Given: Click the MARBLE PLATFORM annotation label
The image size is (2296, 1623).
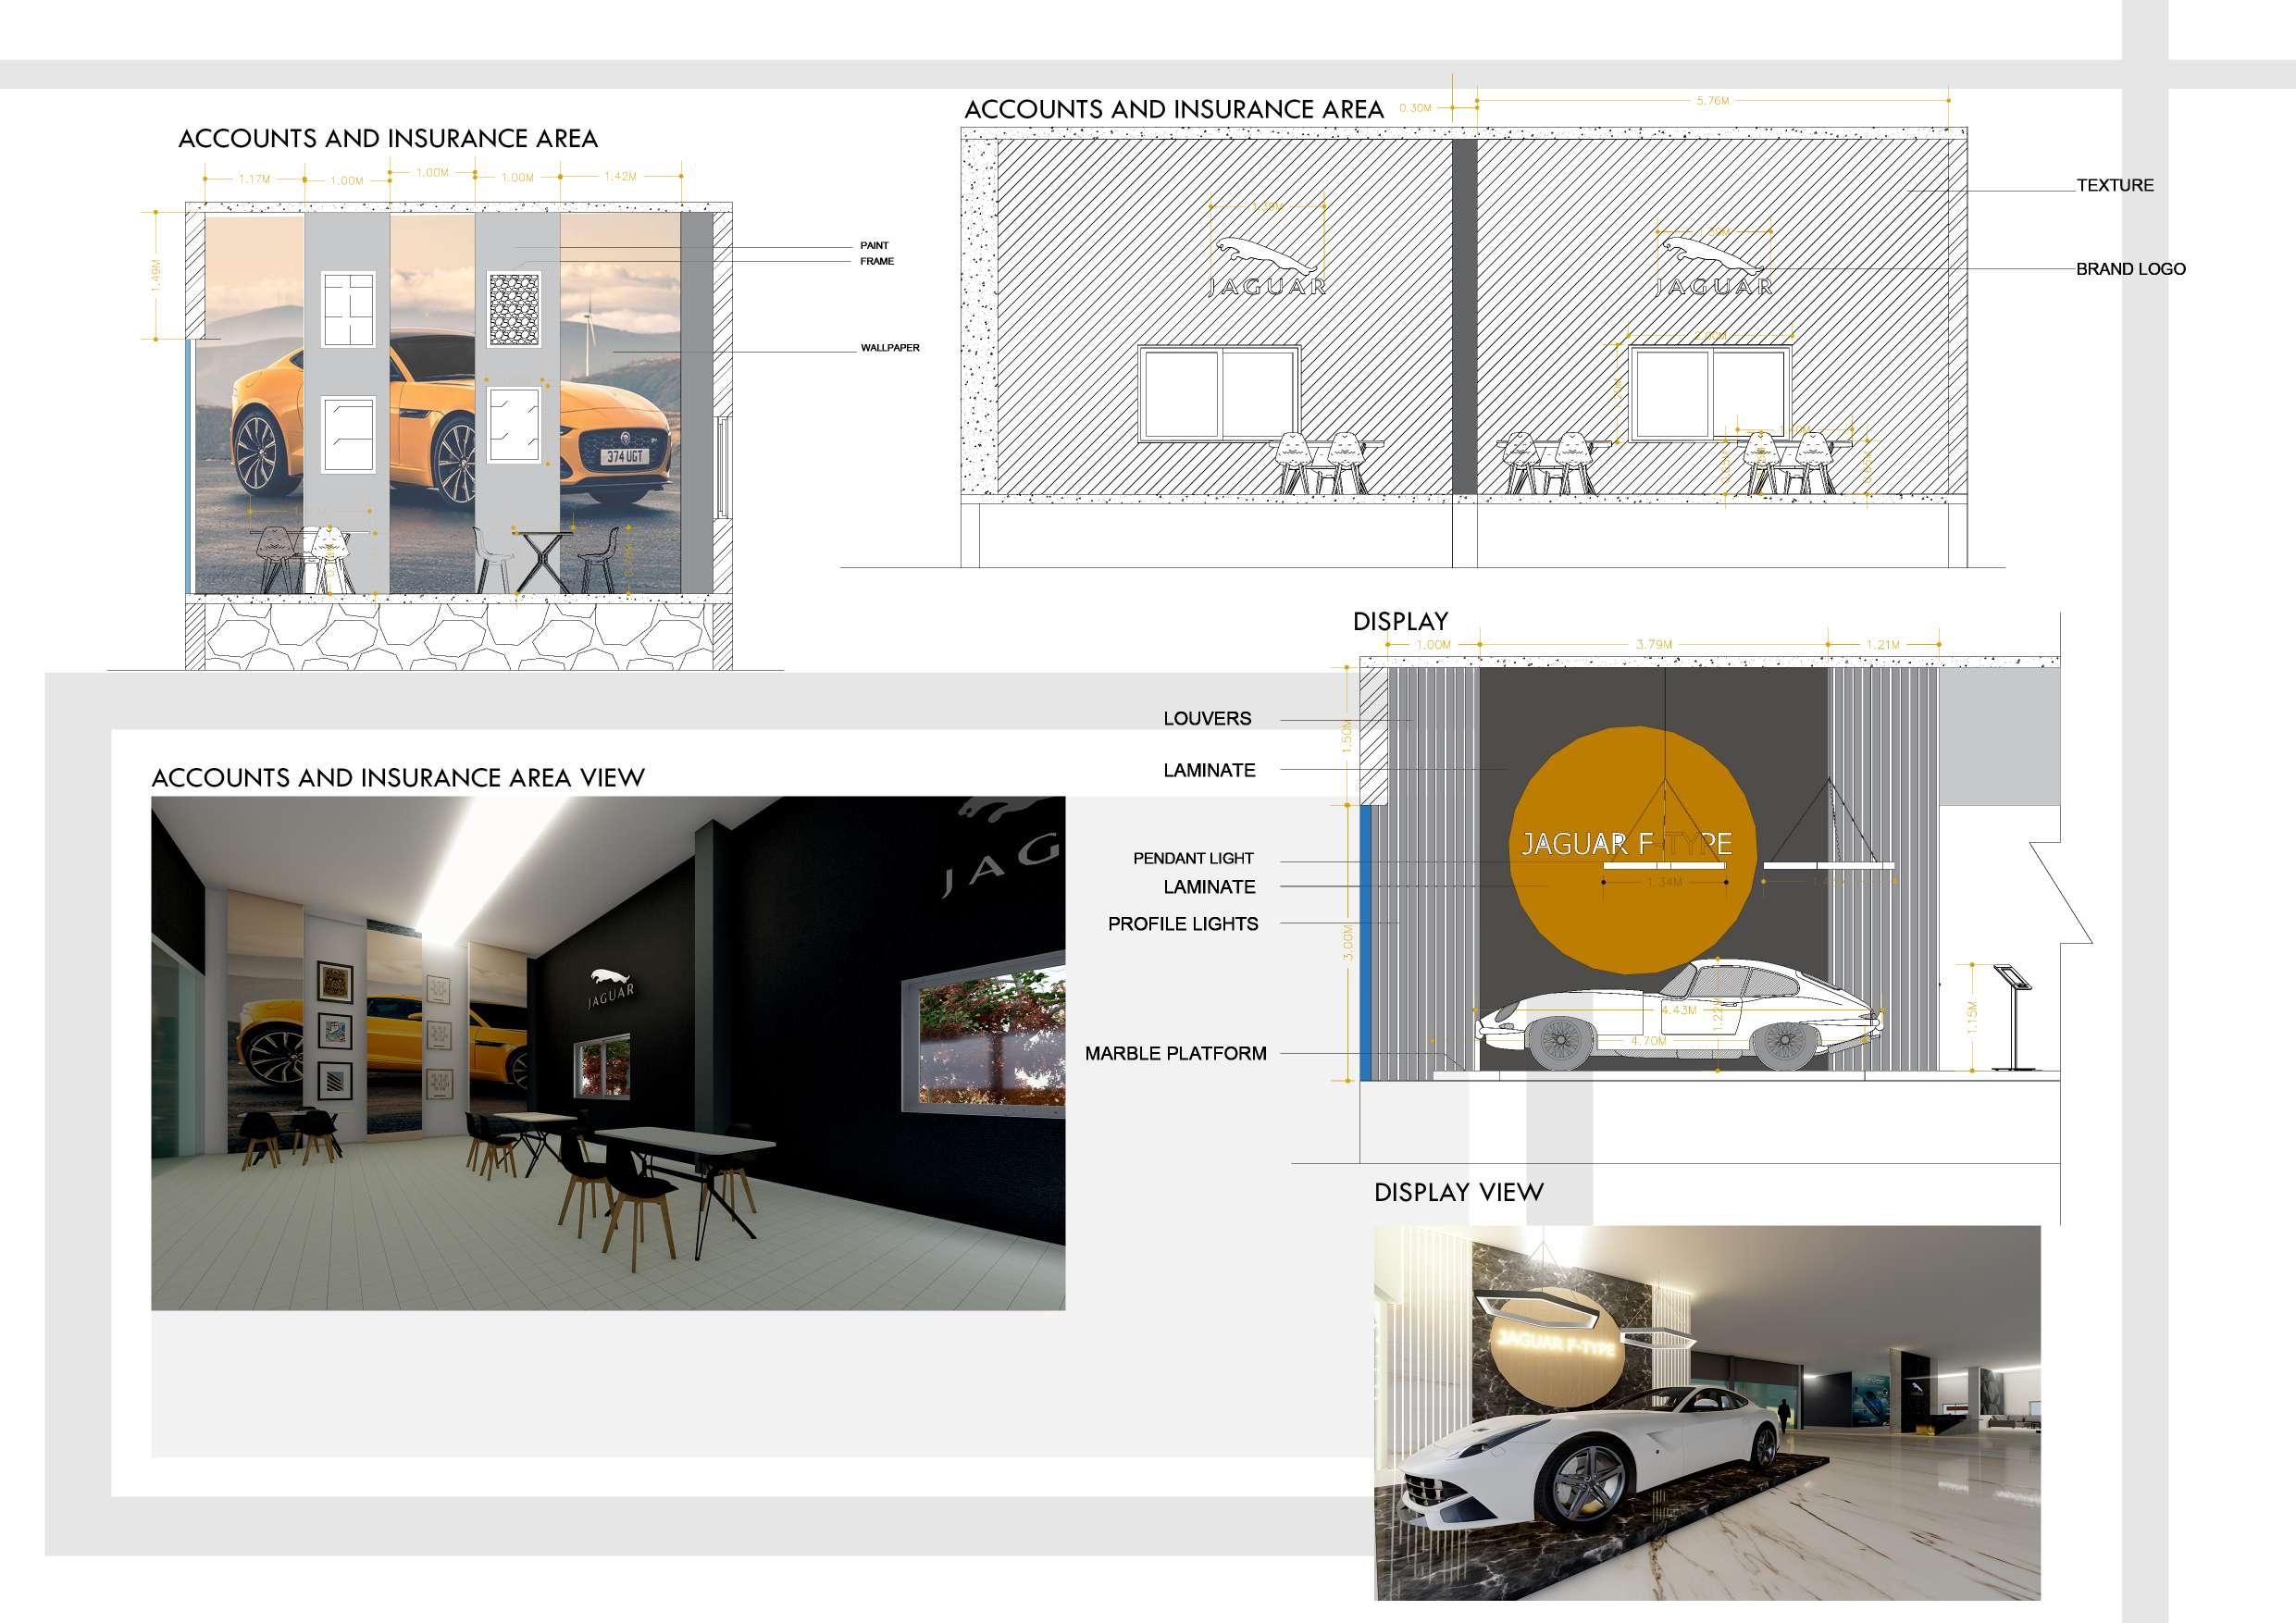Looking at the screenshot, I should 1175,1053.
